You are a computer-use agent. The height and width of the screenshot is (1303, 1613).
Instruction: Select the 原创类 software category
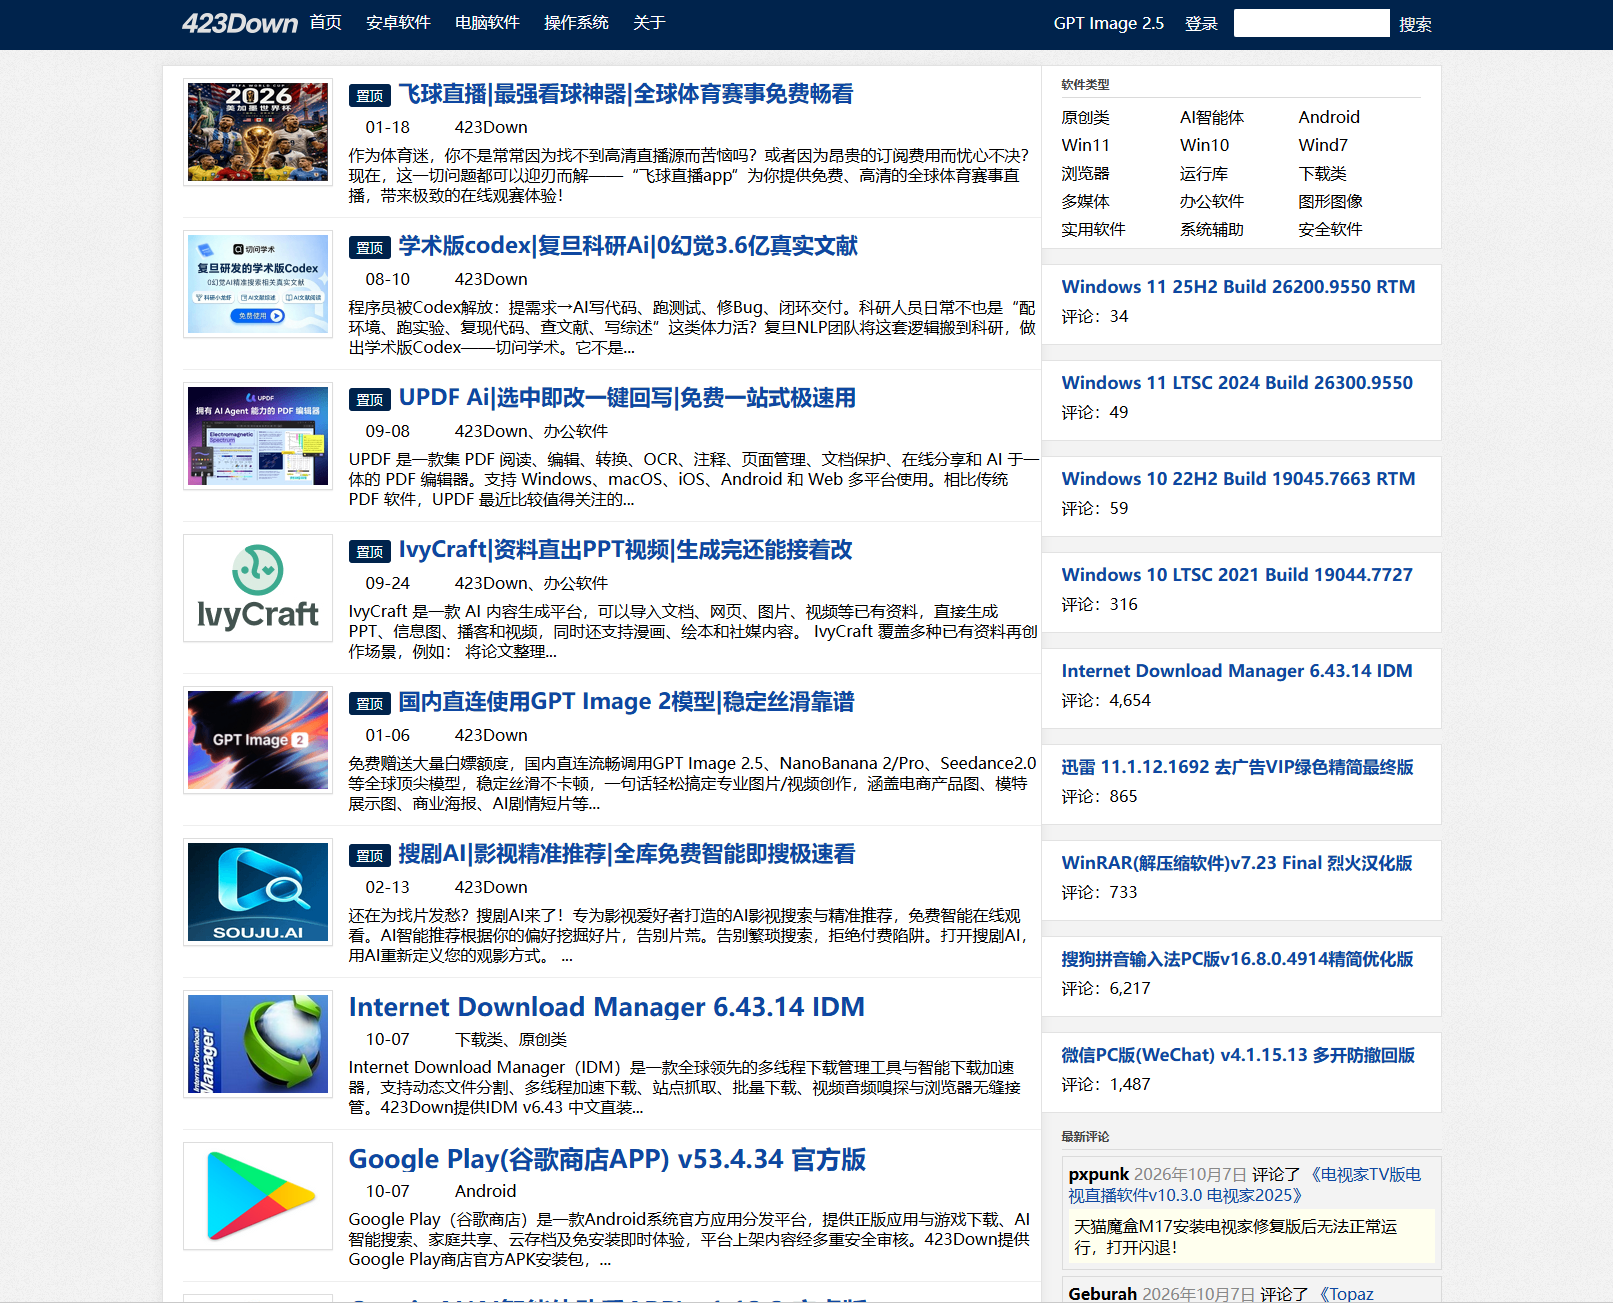1085,117
